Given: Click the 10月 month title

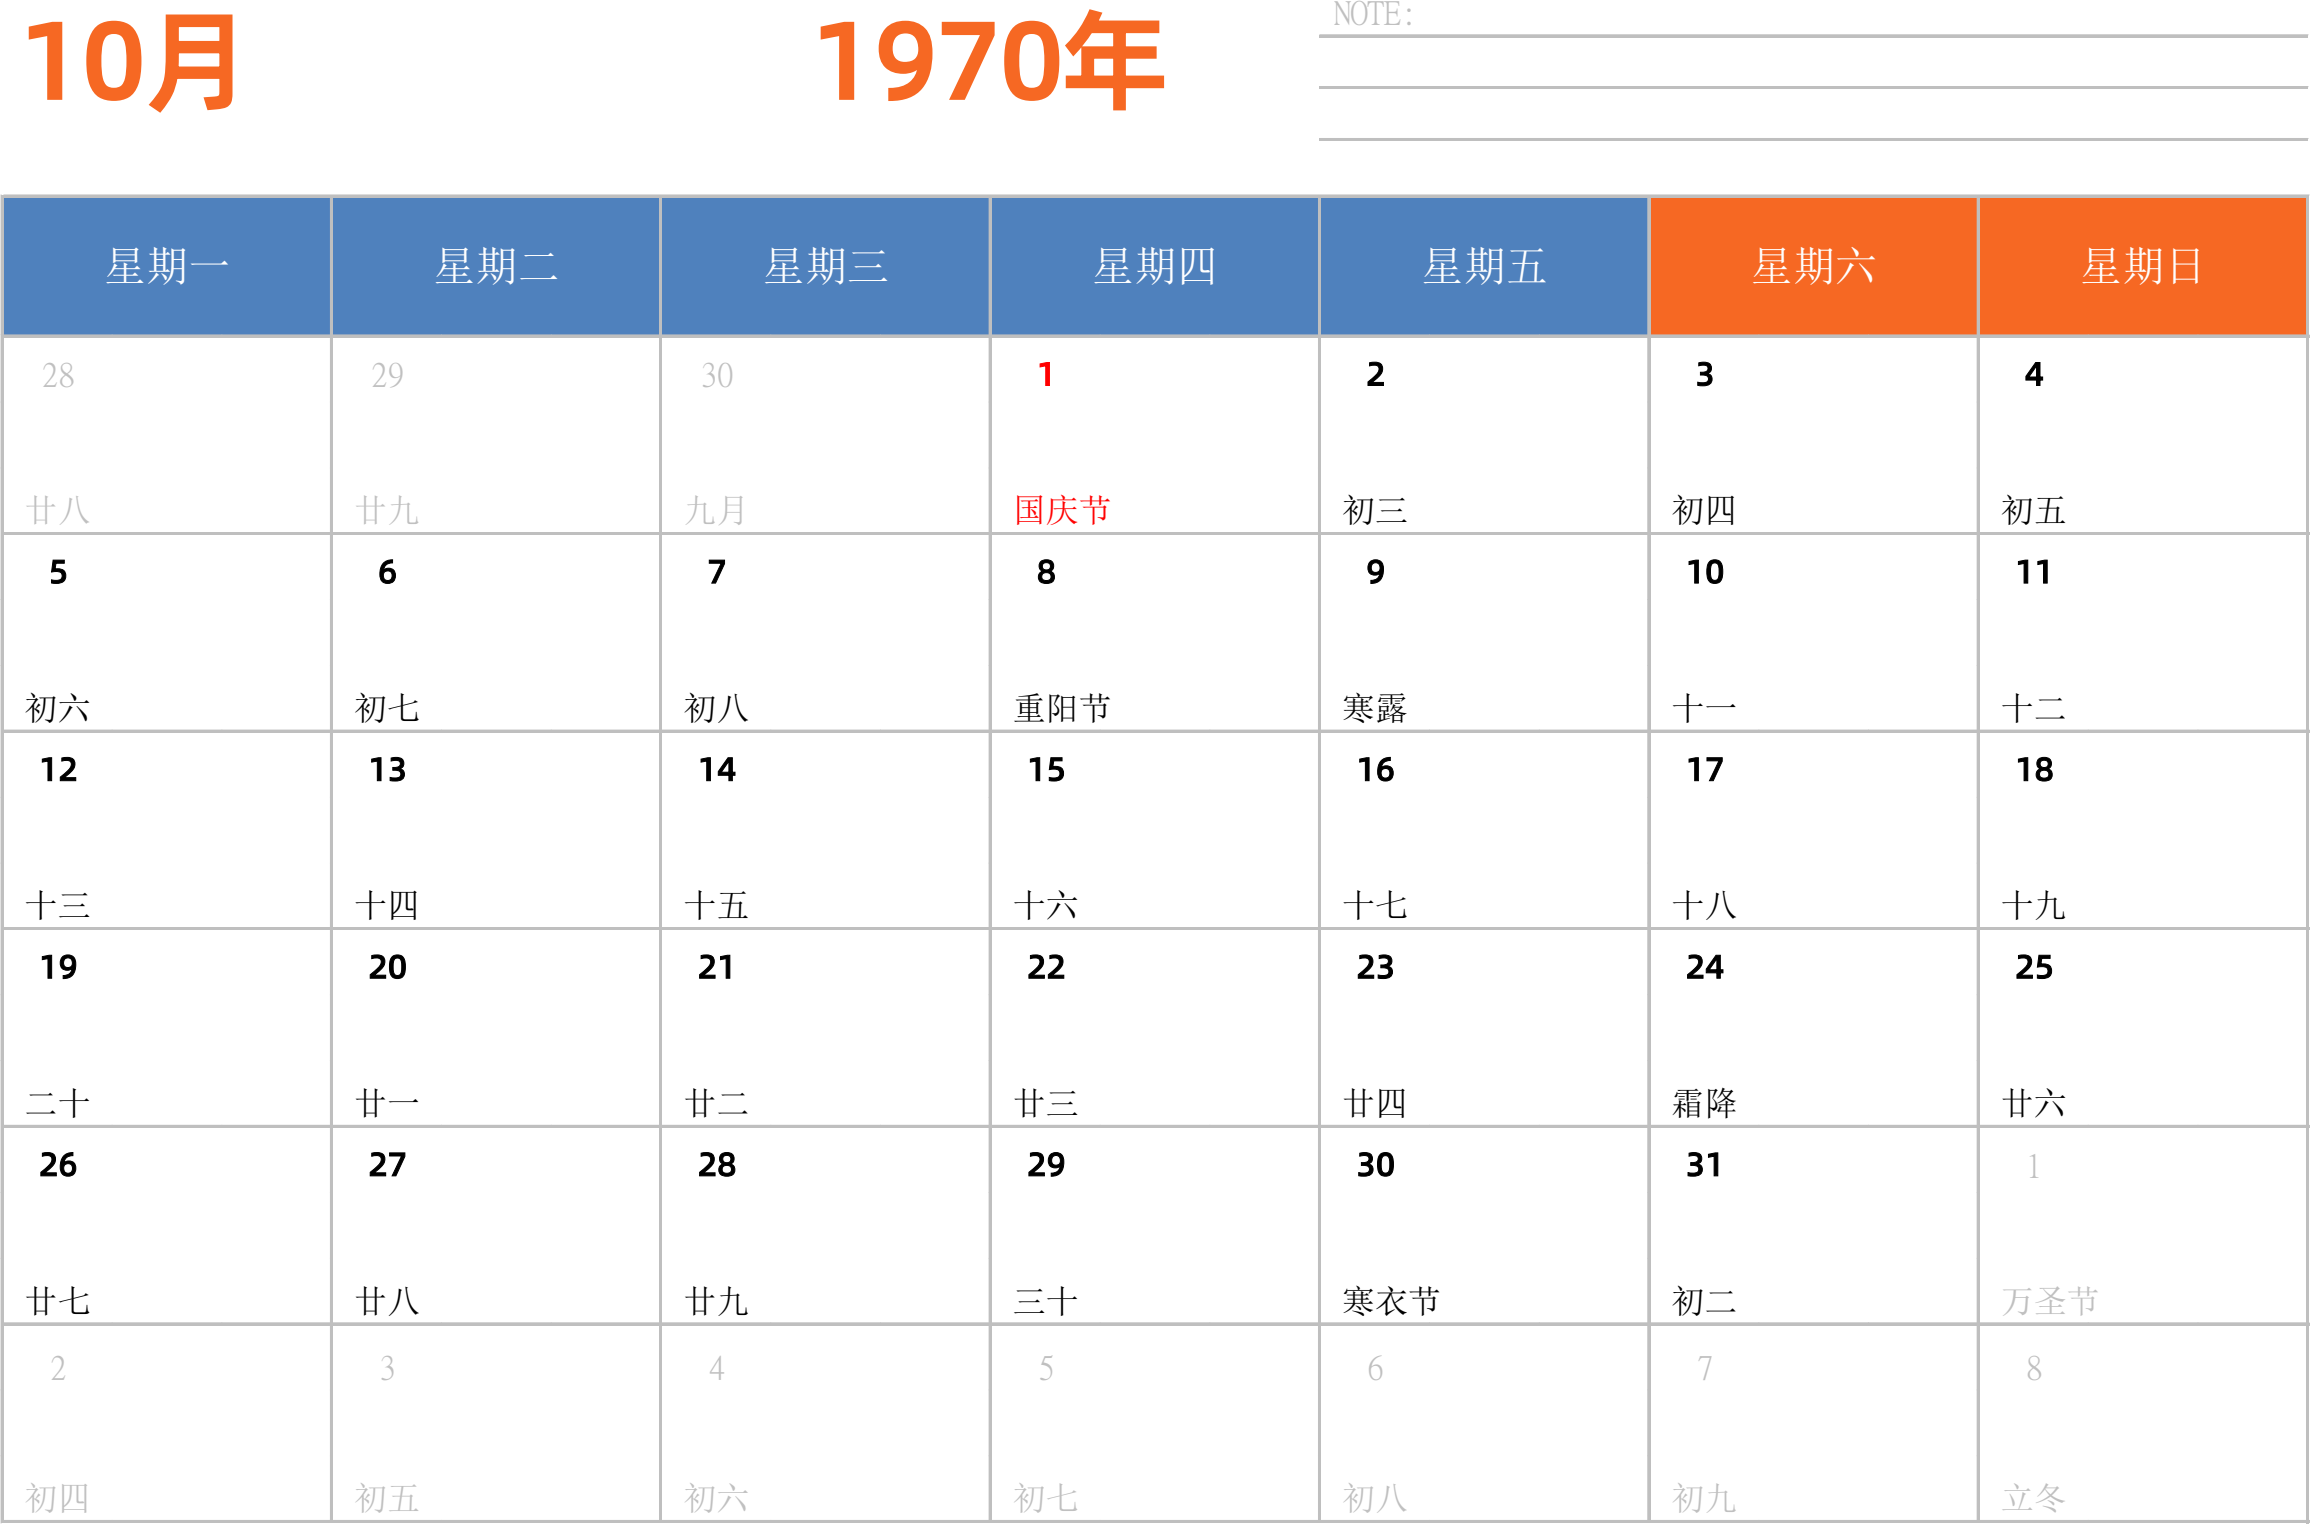Looking at the screenshot, I should [x=131, y=63].
